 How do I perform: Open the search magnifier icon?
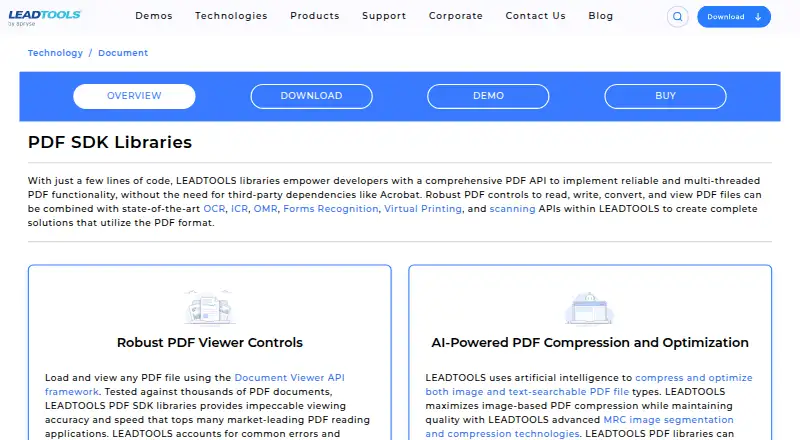click(x=678, y=17)
